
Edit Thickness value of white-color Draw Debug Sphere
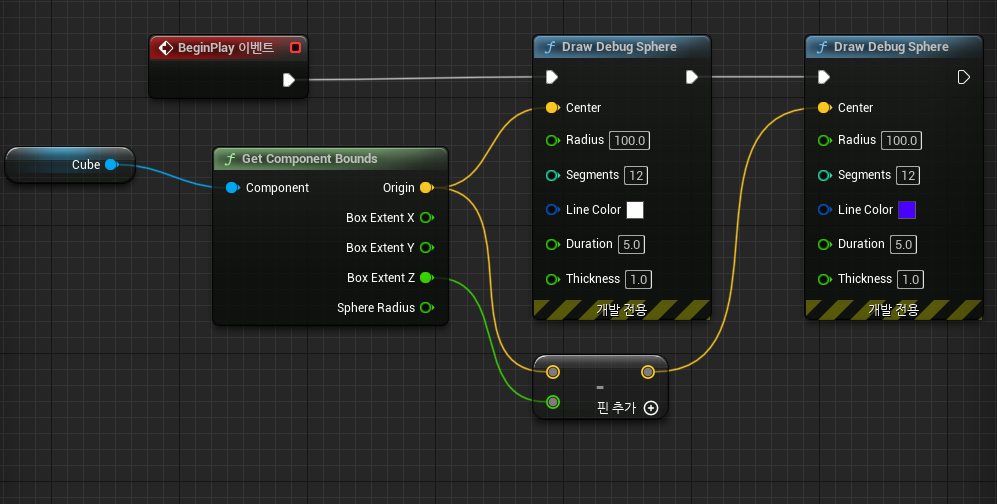[638, 280]
